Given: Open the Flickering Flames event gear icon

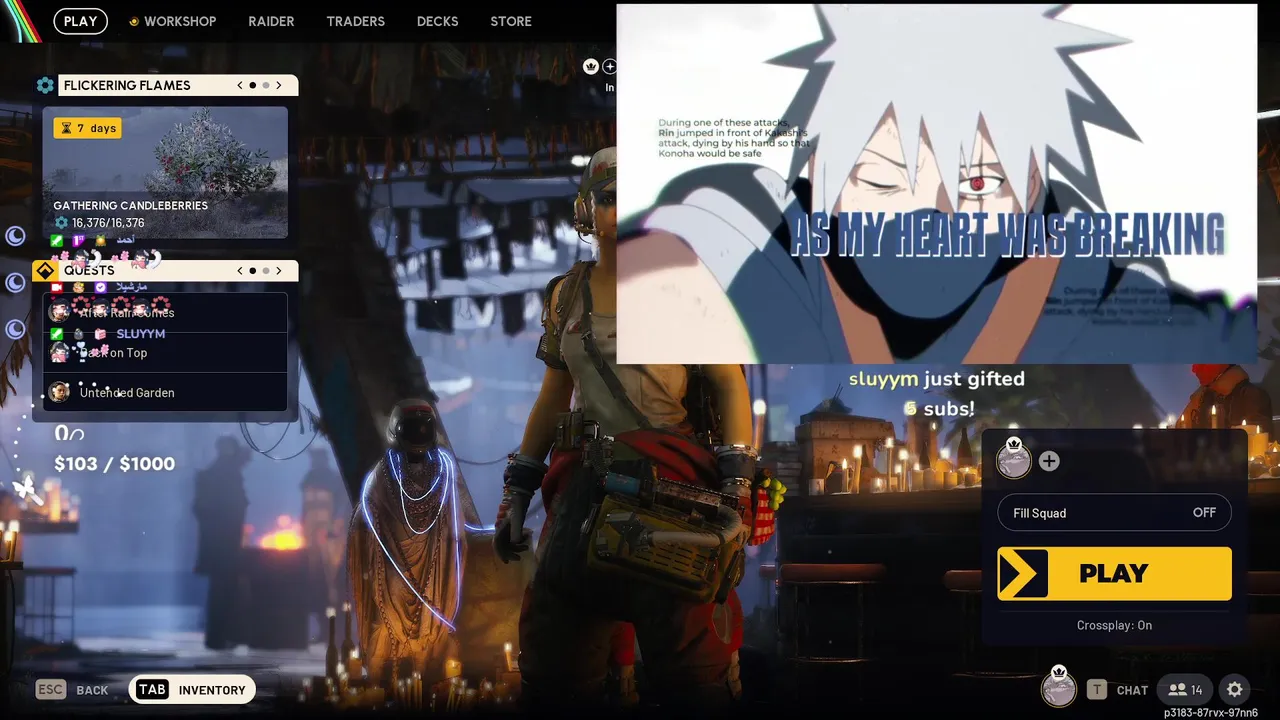Looking at the screenshot, I should [x=45, y=86].
